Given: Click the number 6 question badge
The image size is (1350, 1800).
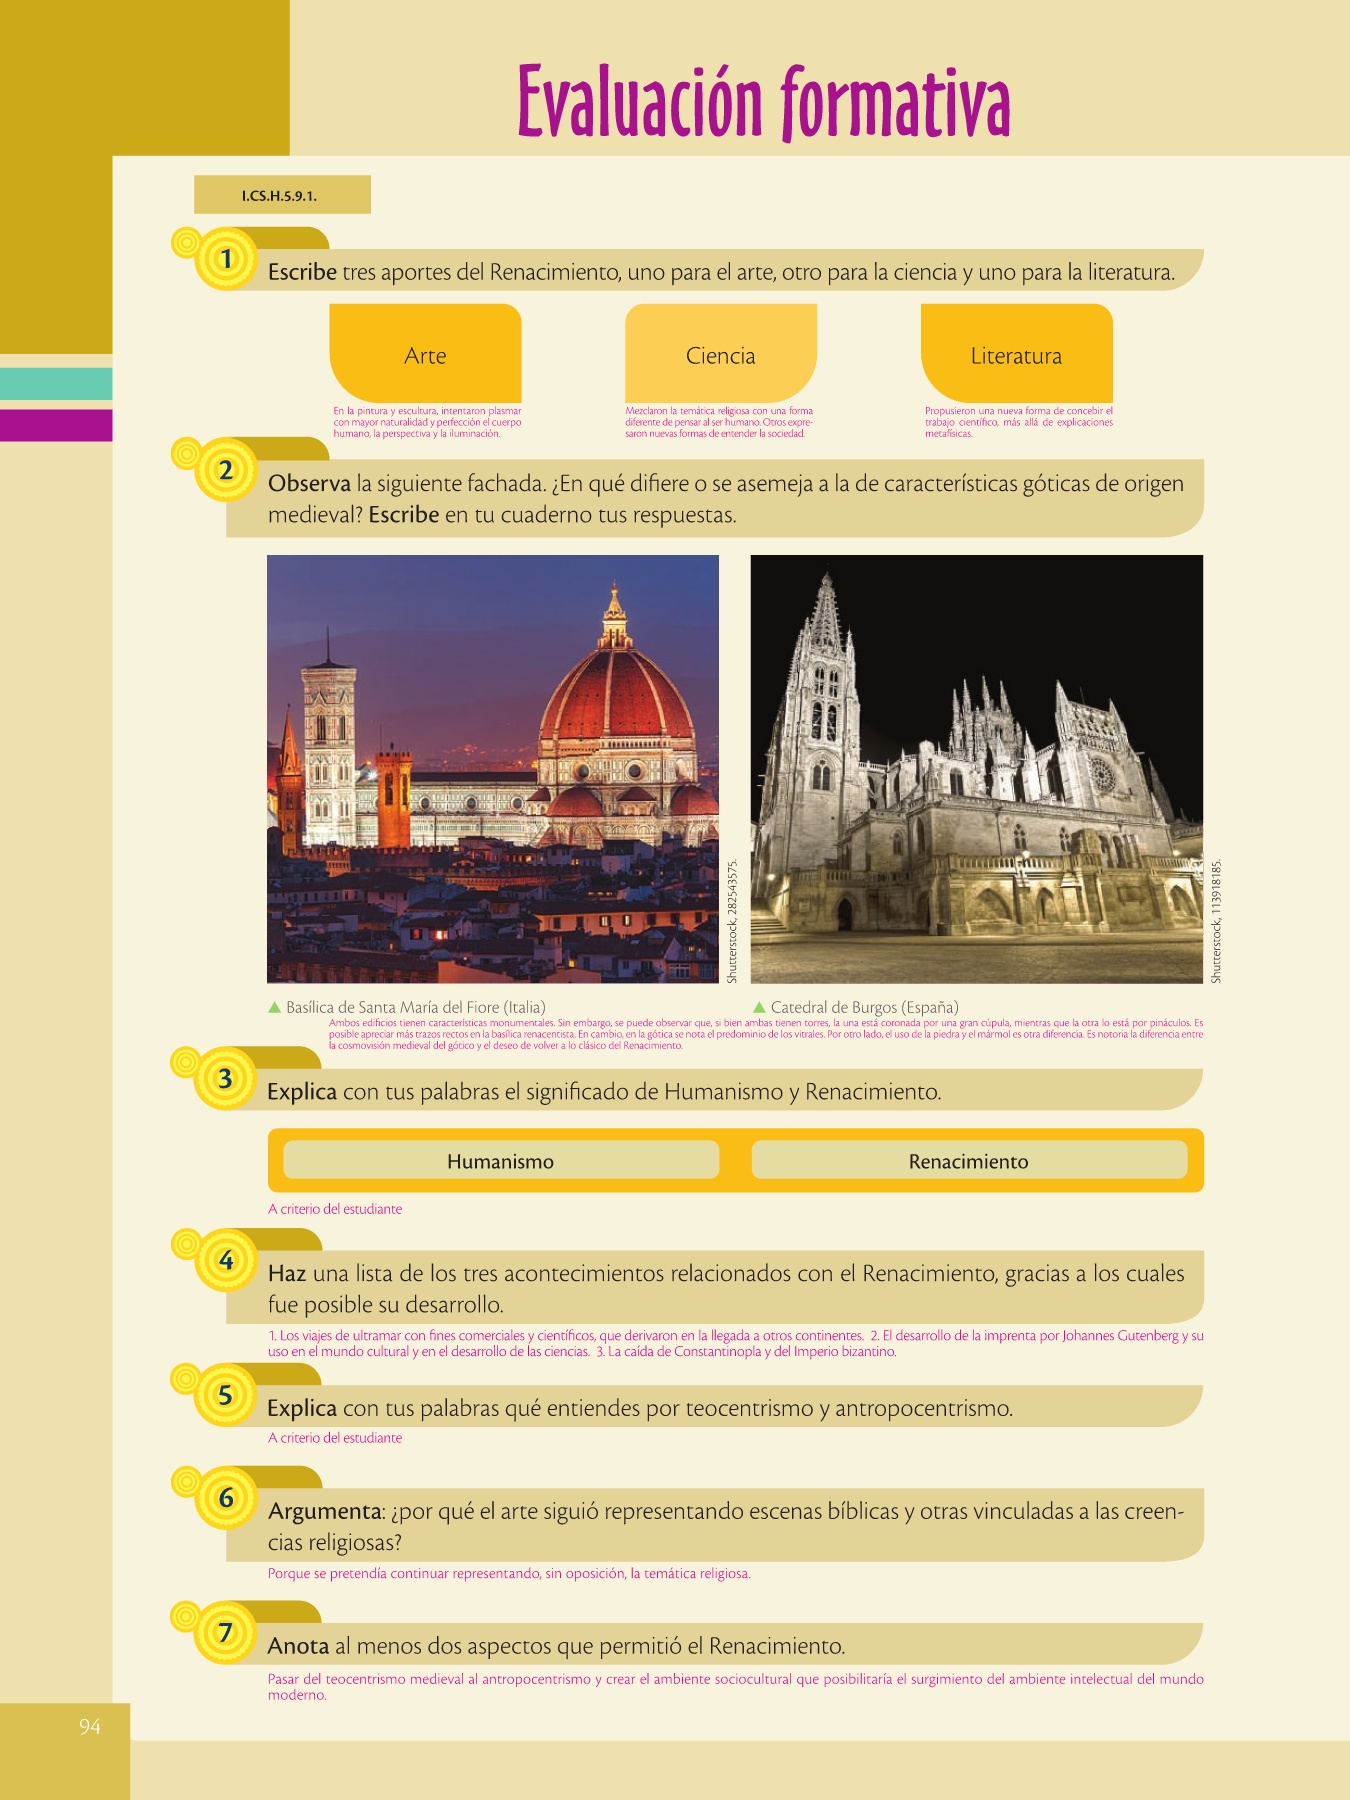Looking at the screenshot, I should (226, 1498).
